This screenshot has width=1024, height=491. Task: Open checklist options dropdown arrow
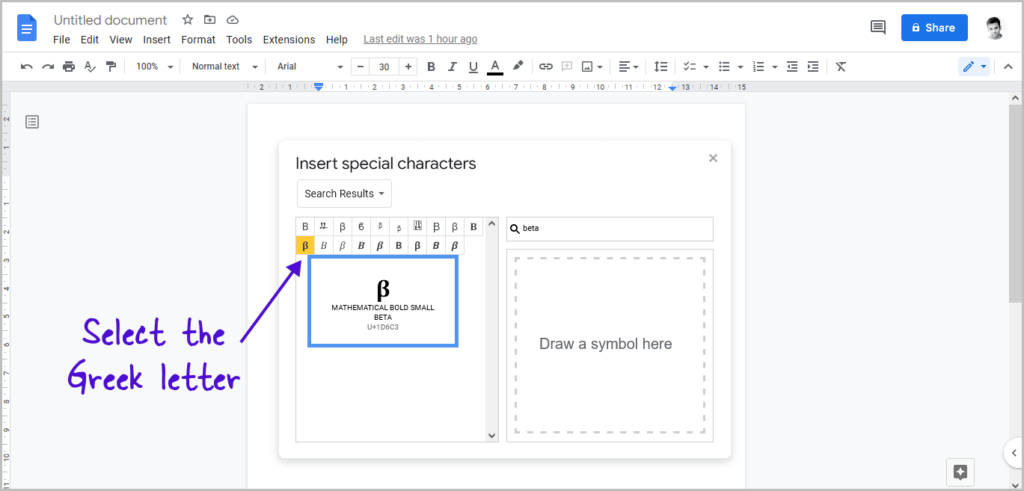coord(706,67)
